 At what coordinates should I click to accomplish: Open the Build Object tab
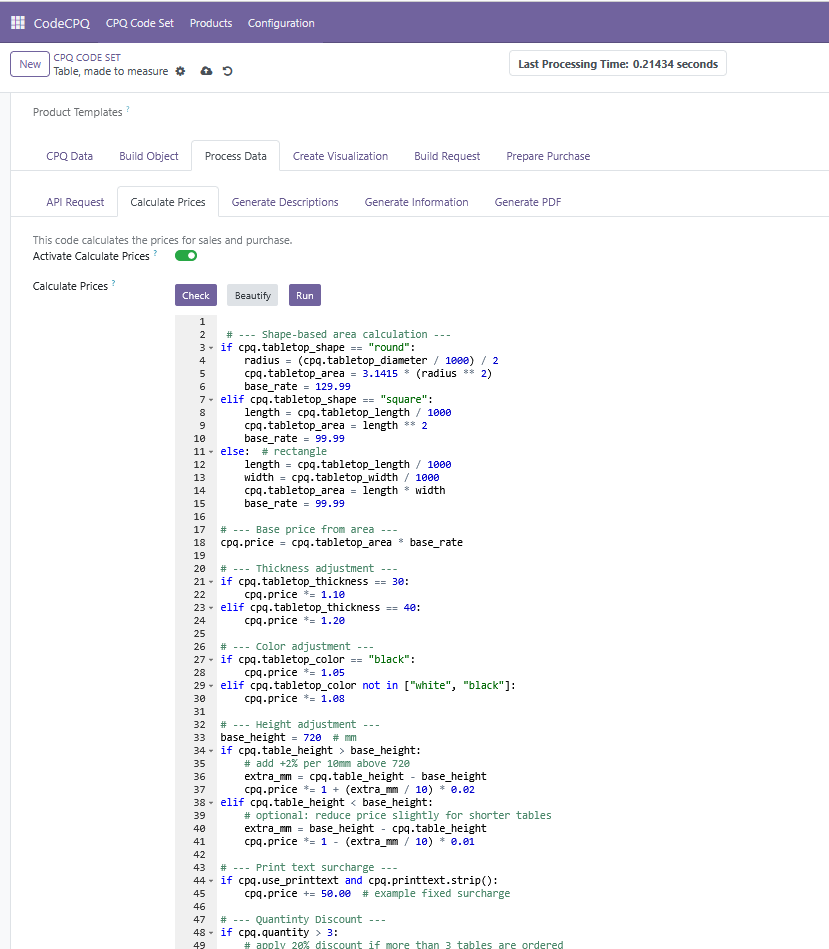pyautogui.click(x=149, y=156)
